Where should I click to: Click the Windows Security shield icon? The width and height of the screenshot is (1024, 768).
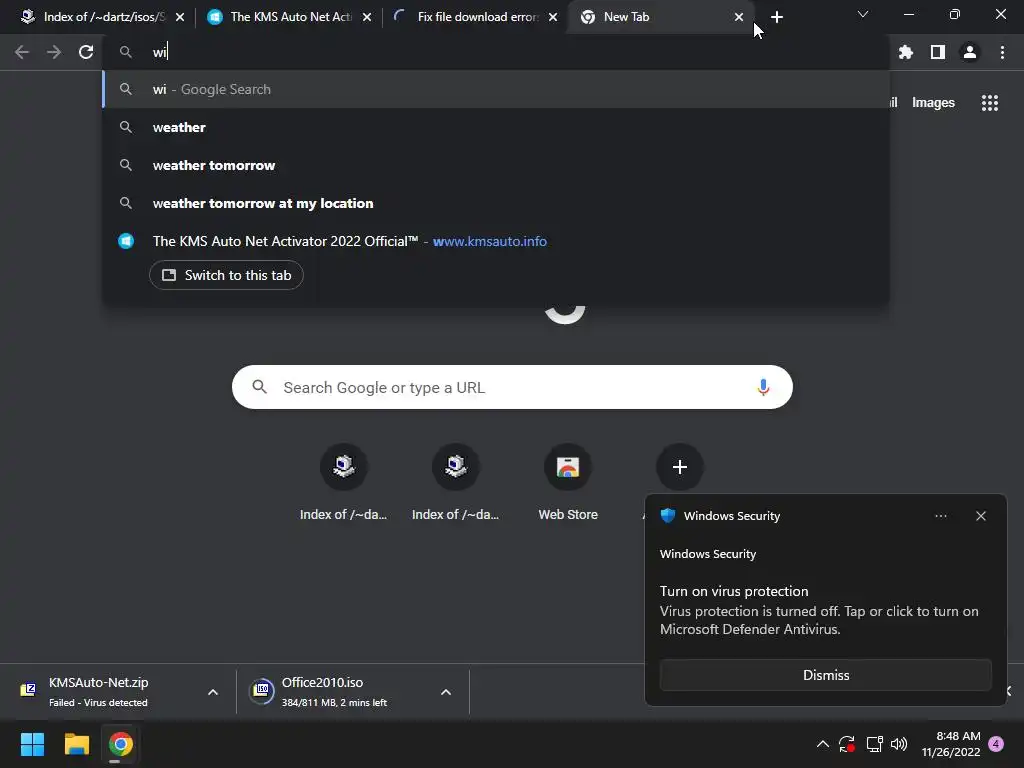667,516
